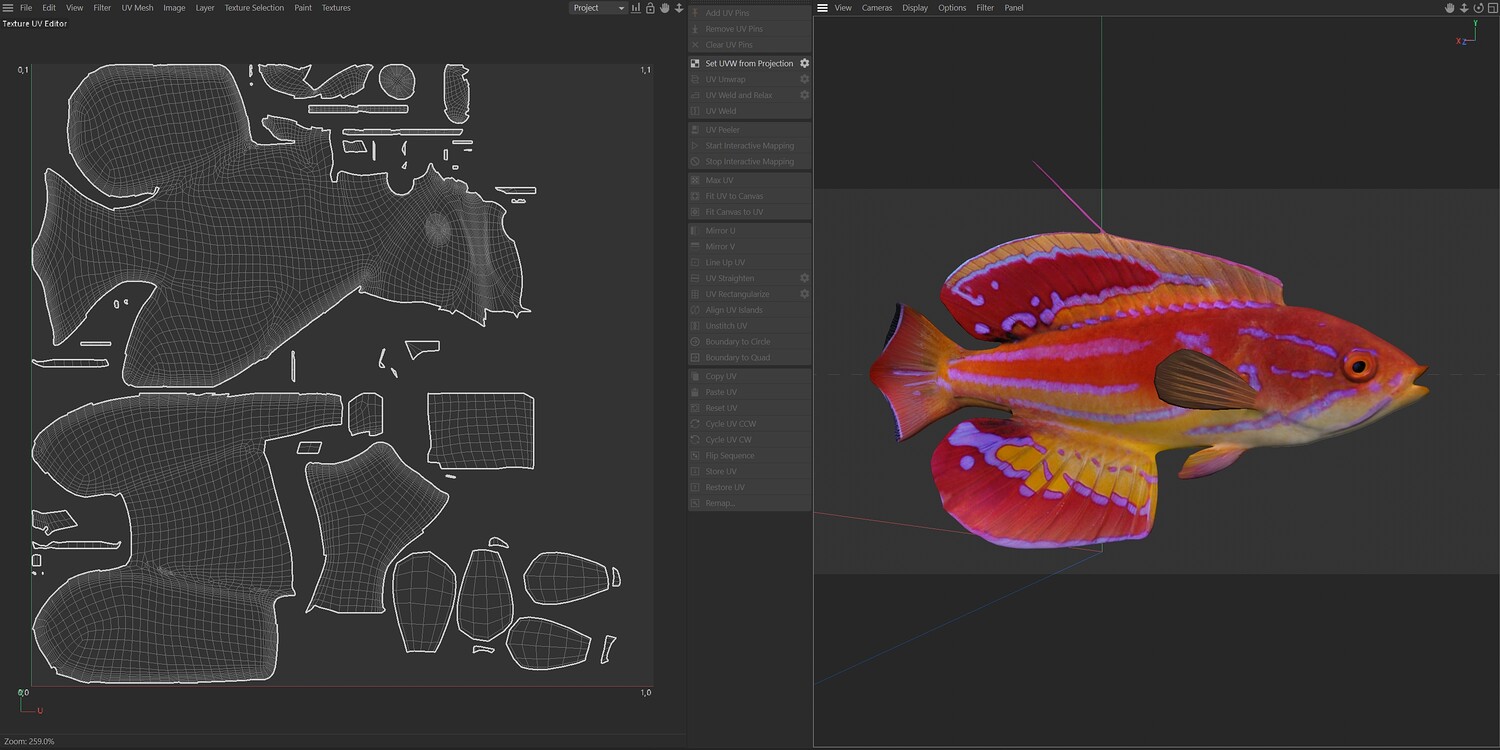Open the 3D viewport View menu
Viewport: 1500px width, 750px height.
pos(843,8)
